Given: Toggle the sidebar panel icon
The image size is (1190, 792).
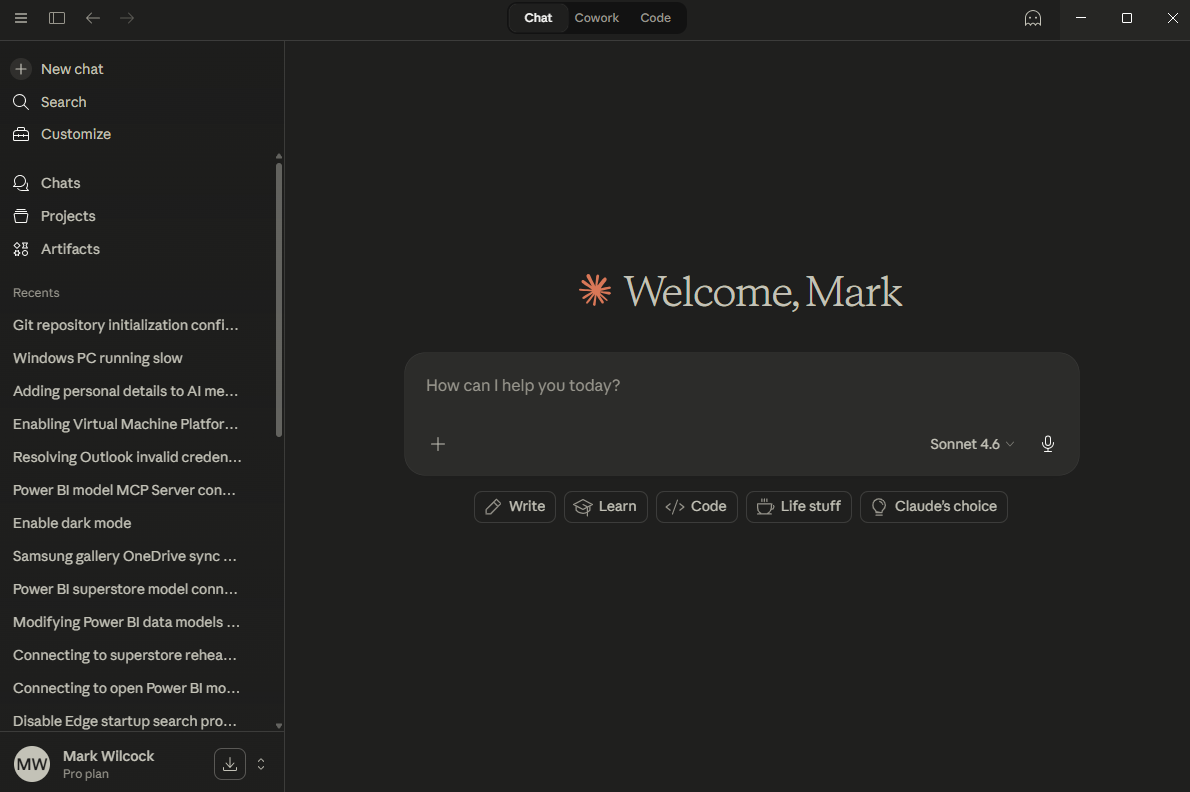Looking at the screenshot, I should (x=57, y=18).
